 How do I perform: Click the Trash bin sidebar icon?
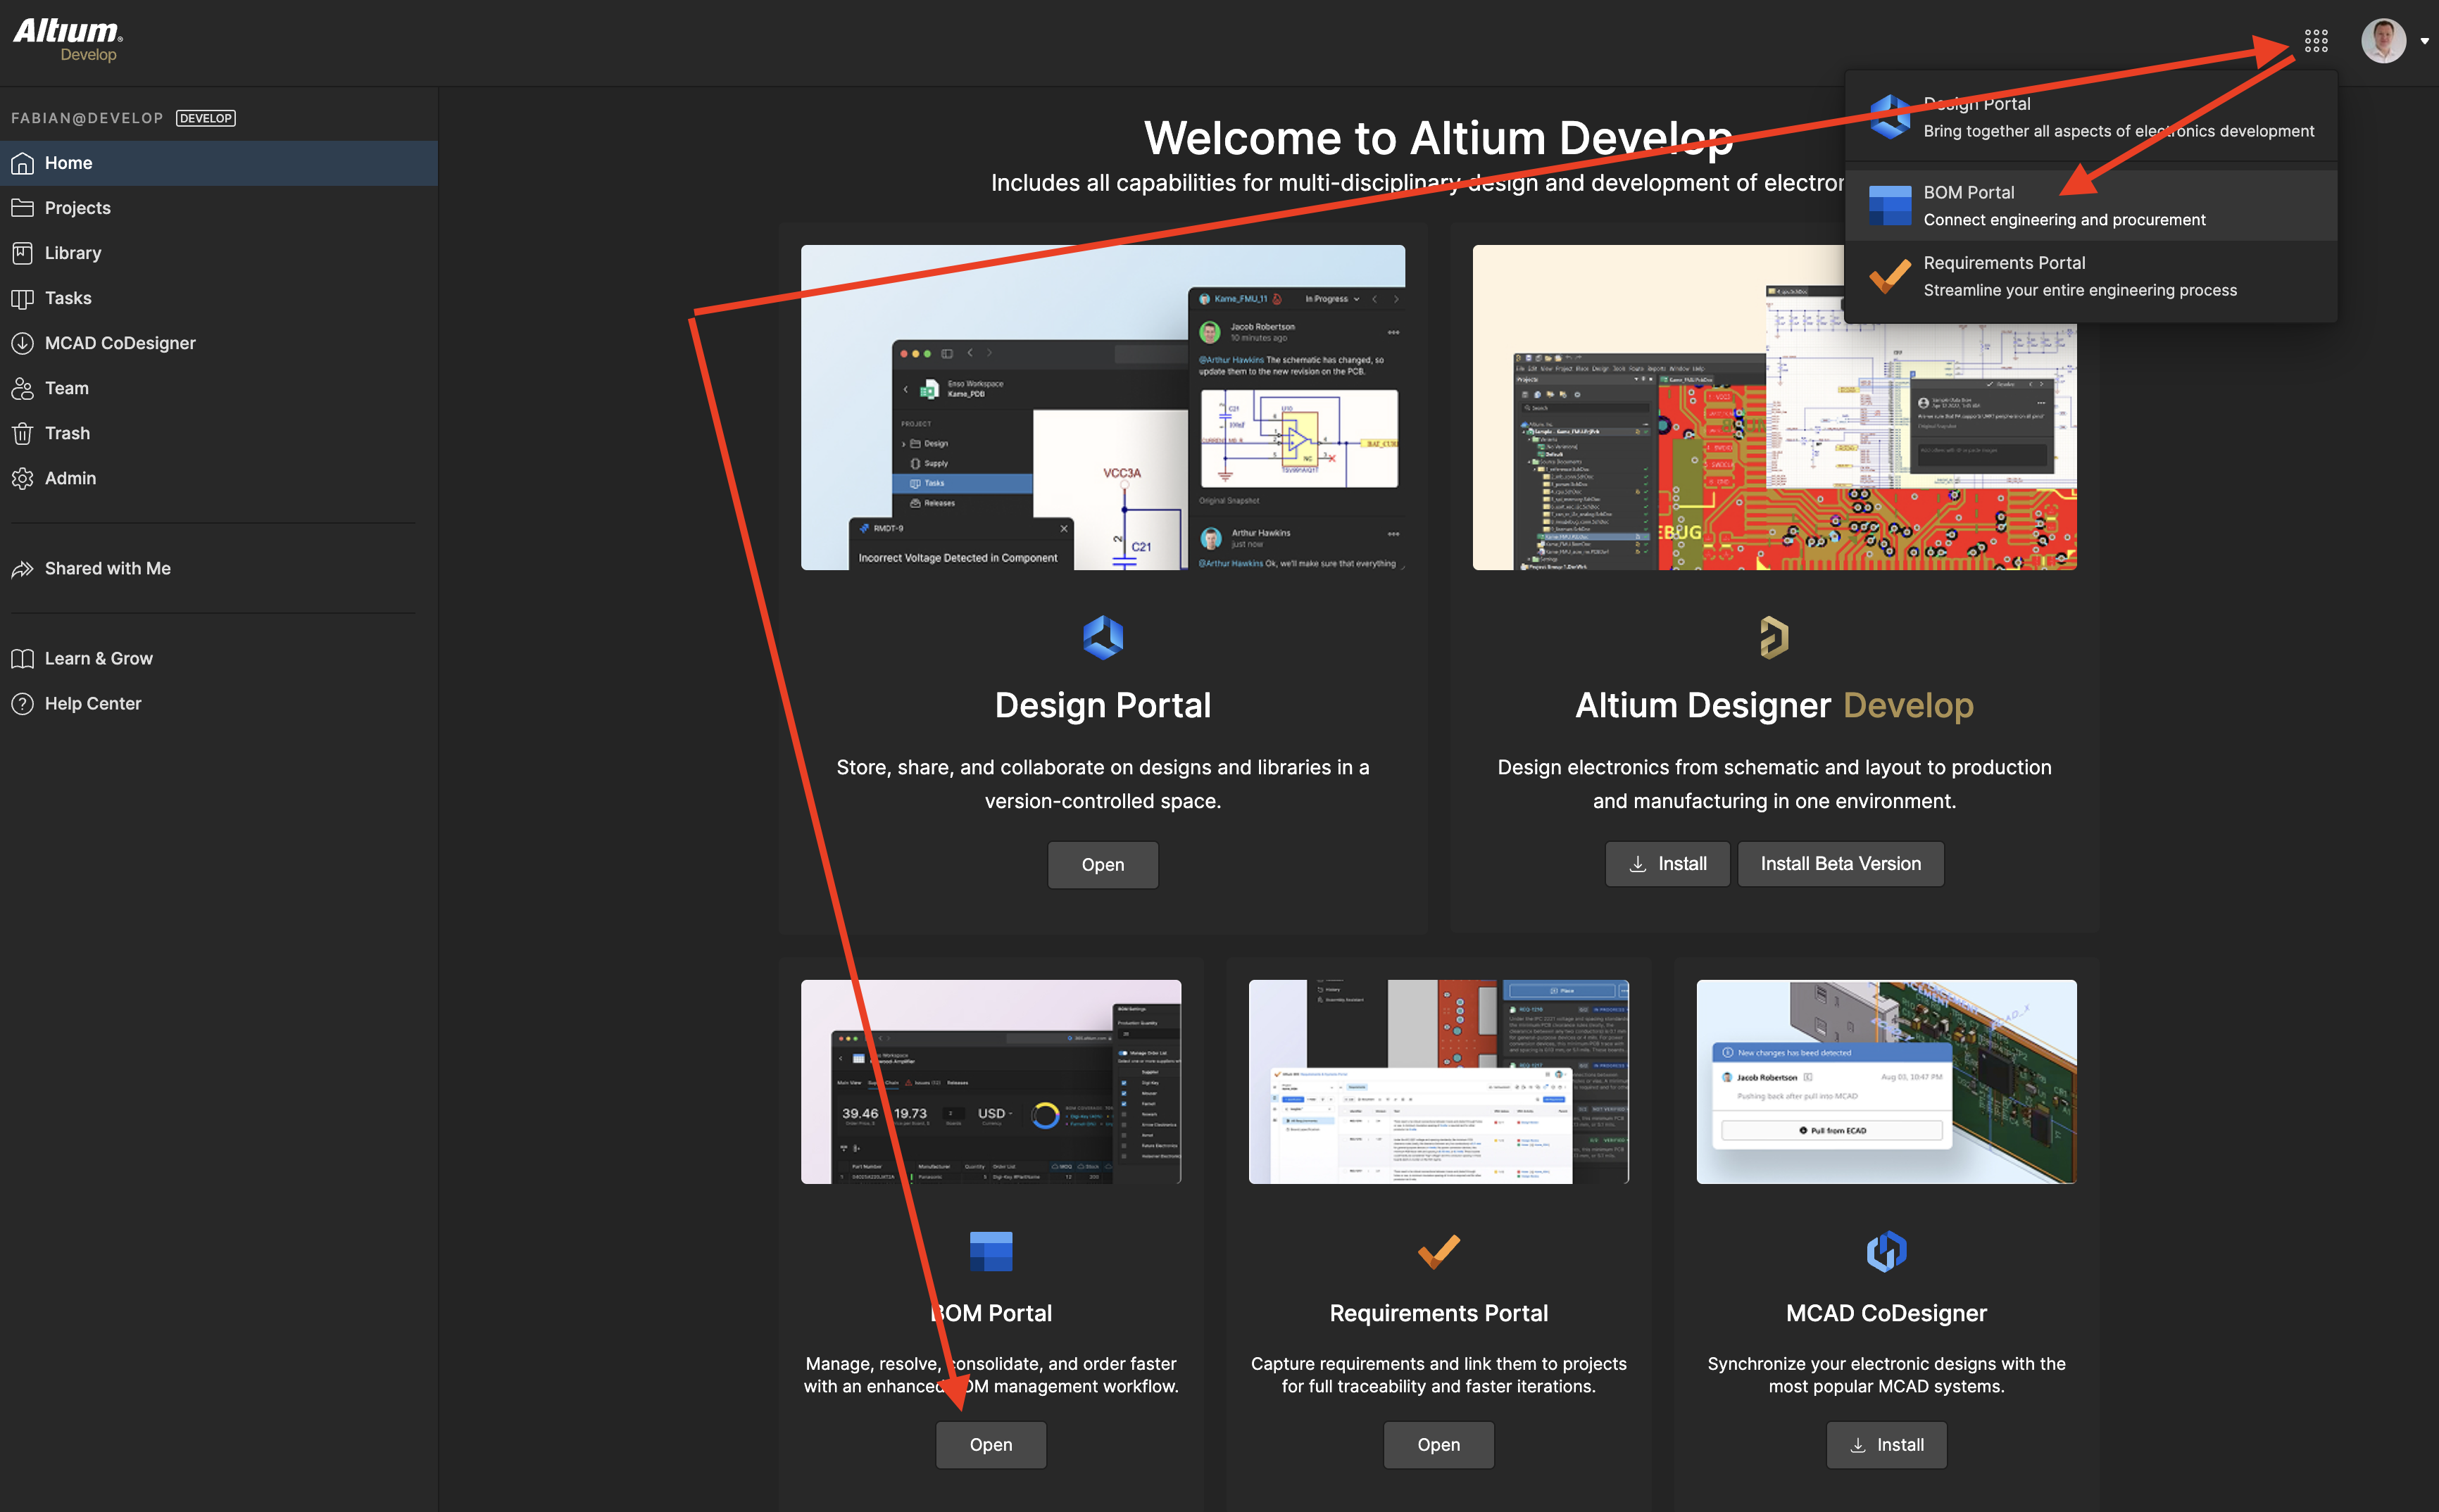22,433
